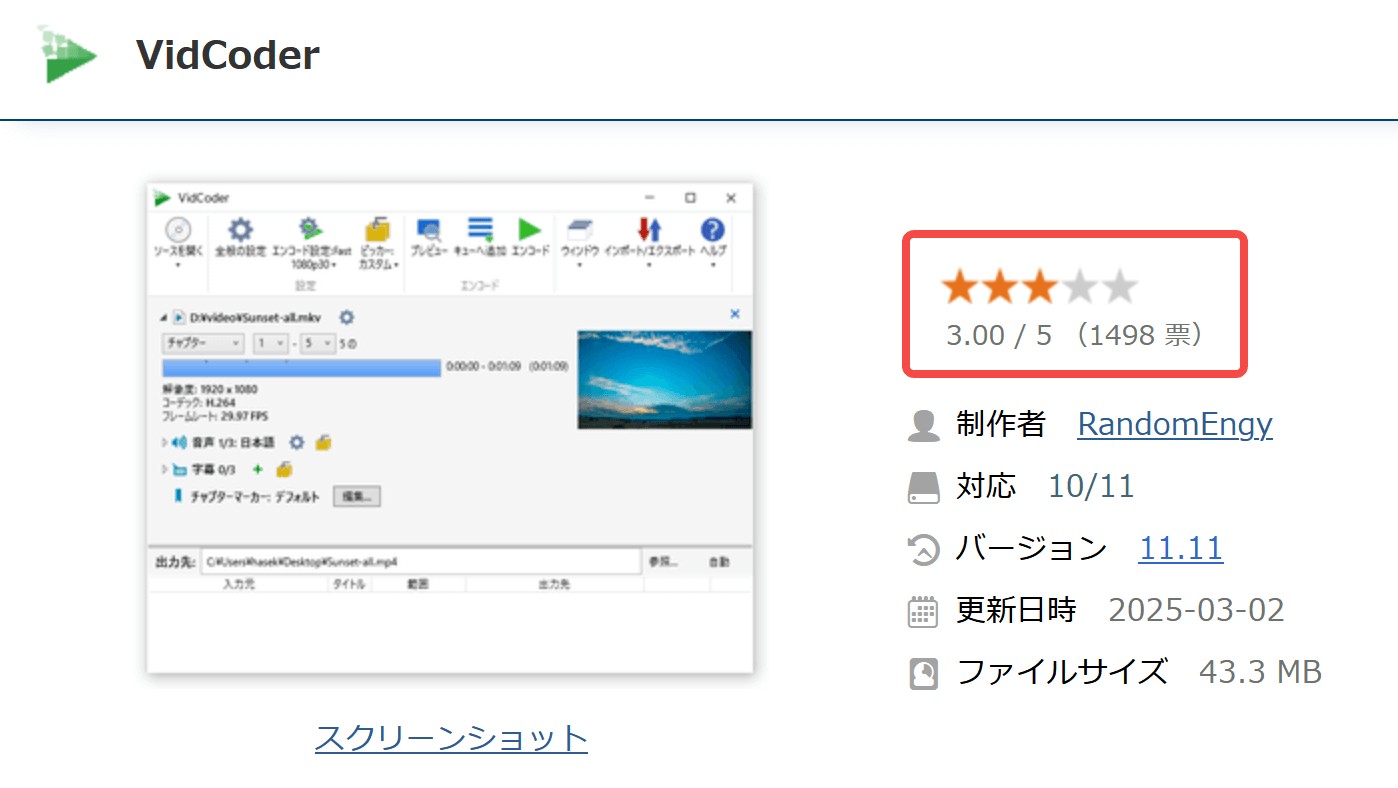The image size is (1398, 788).
Task: Click the sunset sky video preview thumbnail
Action: (665, 380)
